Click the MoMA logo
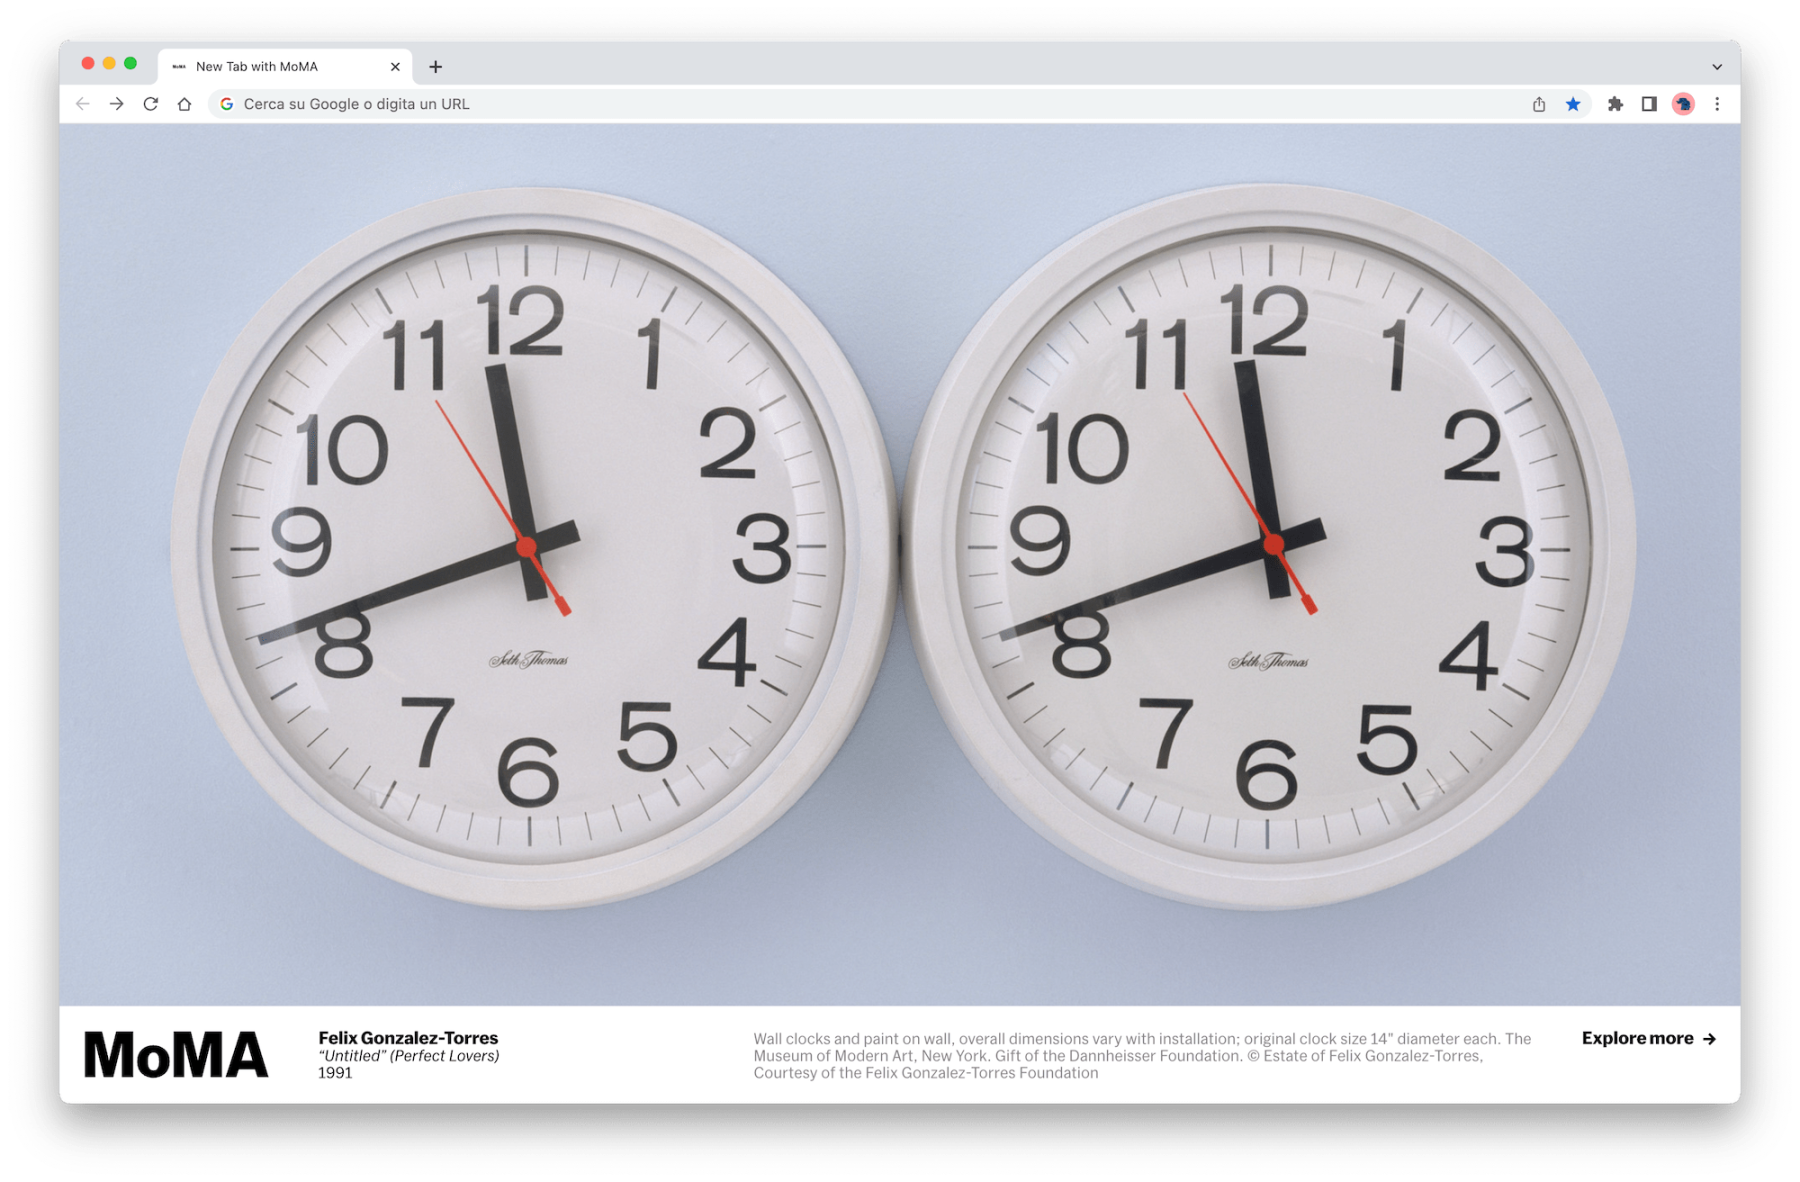 pos(176,1055)
